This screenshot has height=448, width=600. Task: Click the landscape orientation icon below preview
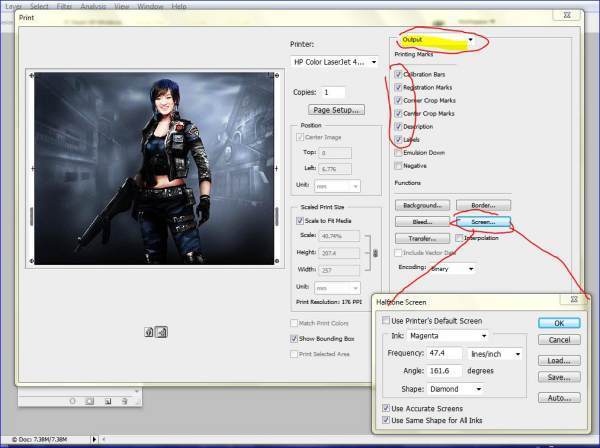pos(162,332)
